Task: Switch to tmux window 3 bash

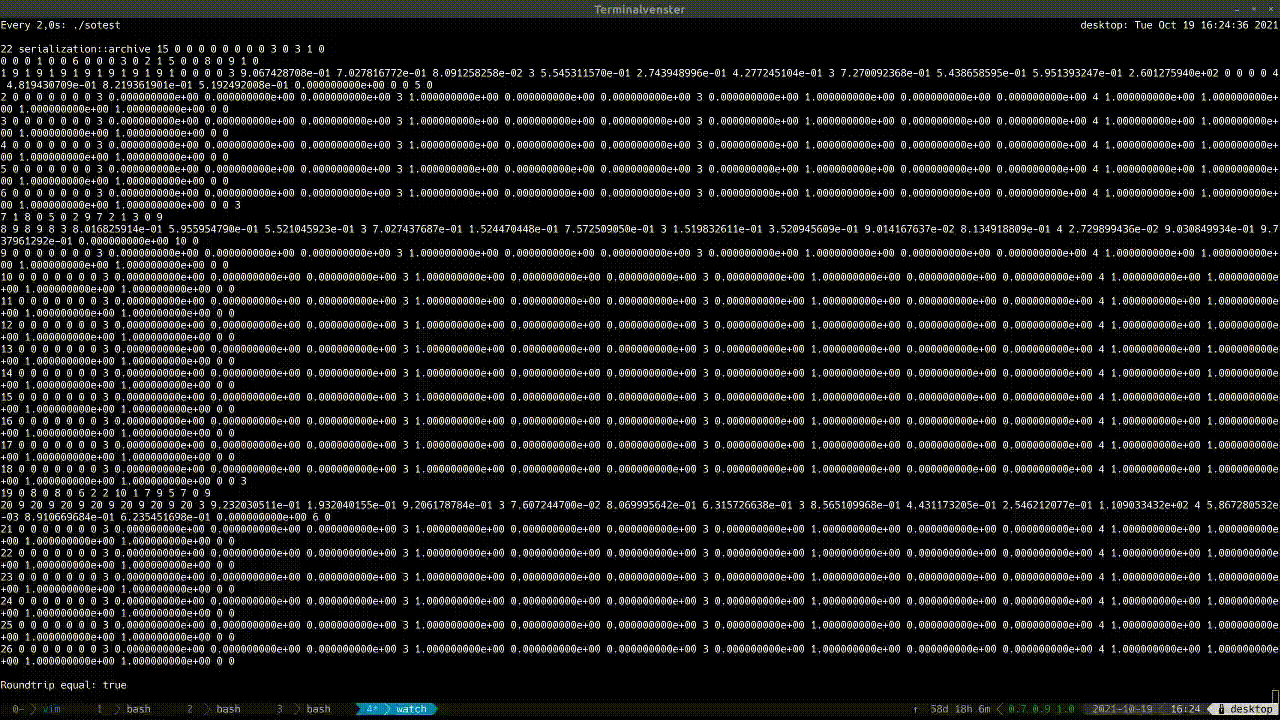Action: (x=304, y=709)
